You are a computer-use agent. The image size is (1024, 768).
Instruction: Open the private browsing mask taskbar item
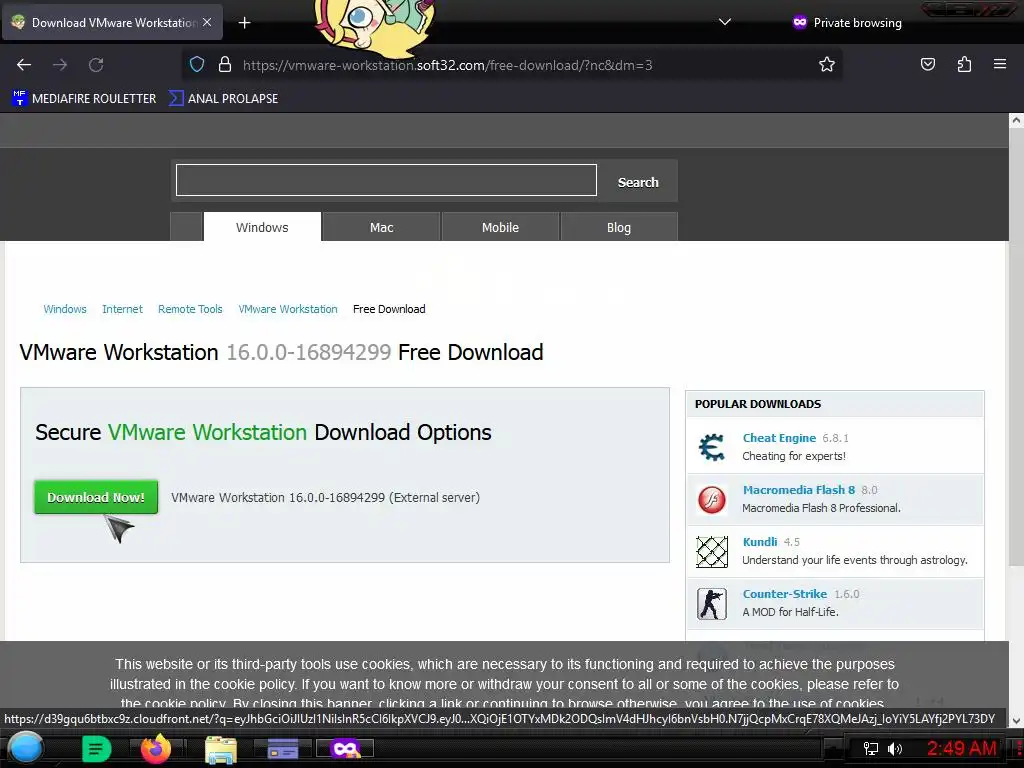coord(345,748)
